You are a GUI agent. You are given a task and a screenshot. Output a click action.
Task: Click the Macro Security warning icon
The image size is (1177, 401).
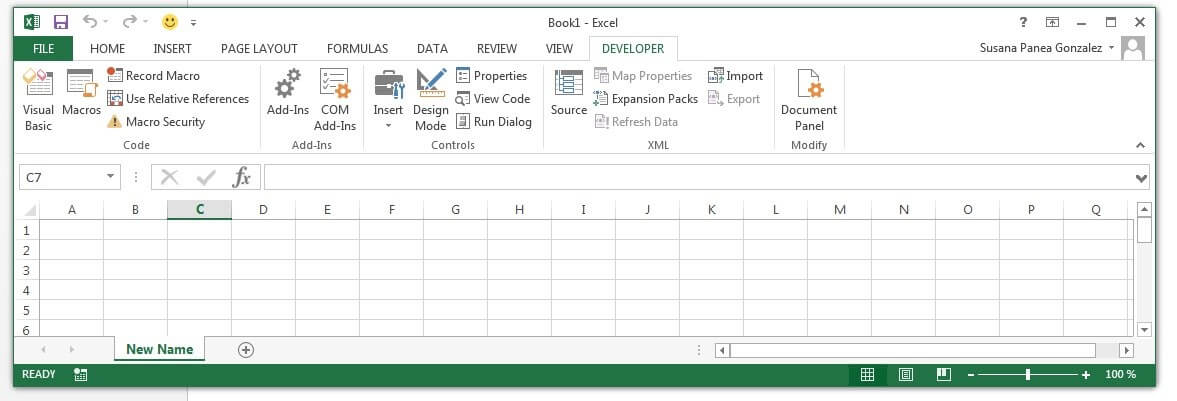click(115, 122)
